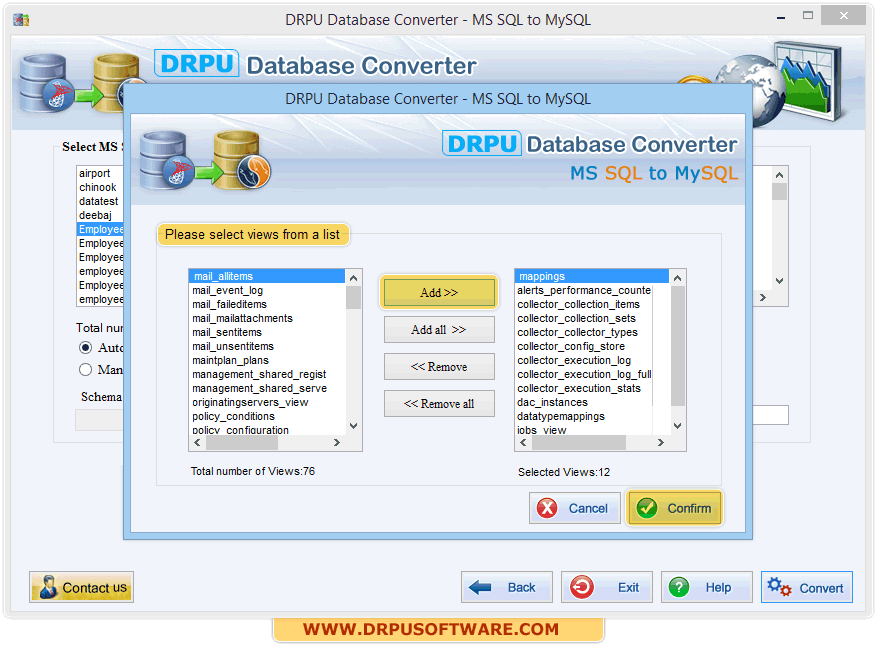Viewport: 877px width, 645px height.
Task: Click the app icon in the title bar
Action: tap(21, 20)
